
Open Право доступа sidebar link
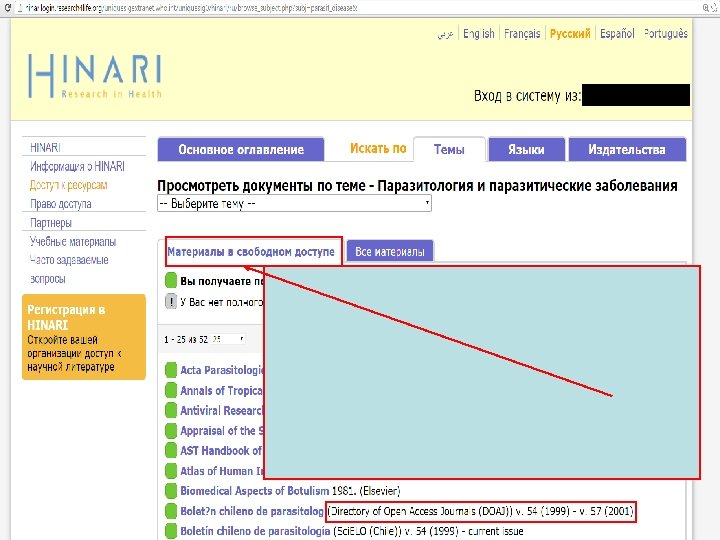coord(61,204)
